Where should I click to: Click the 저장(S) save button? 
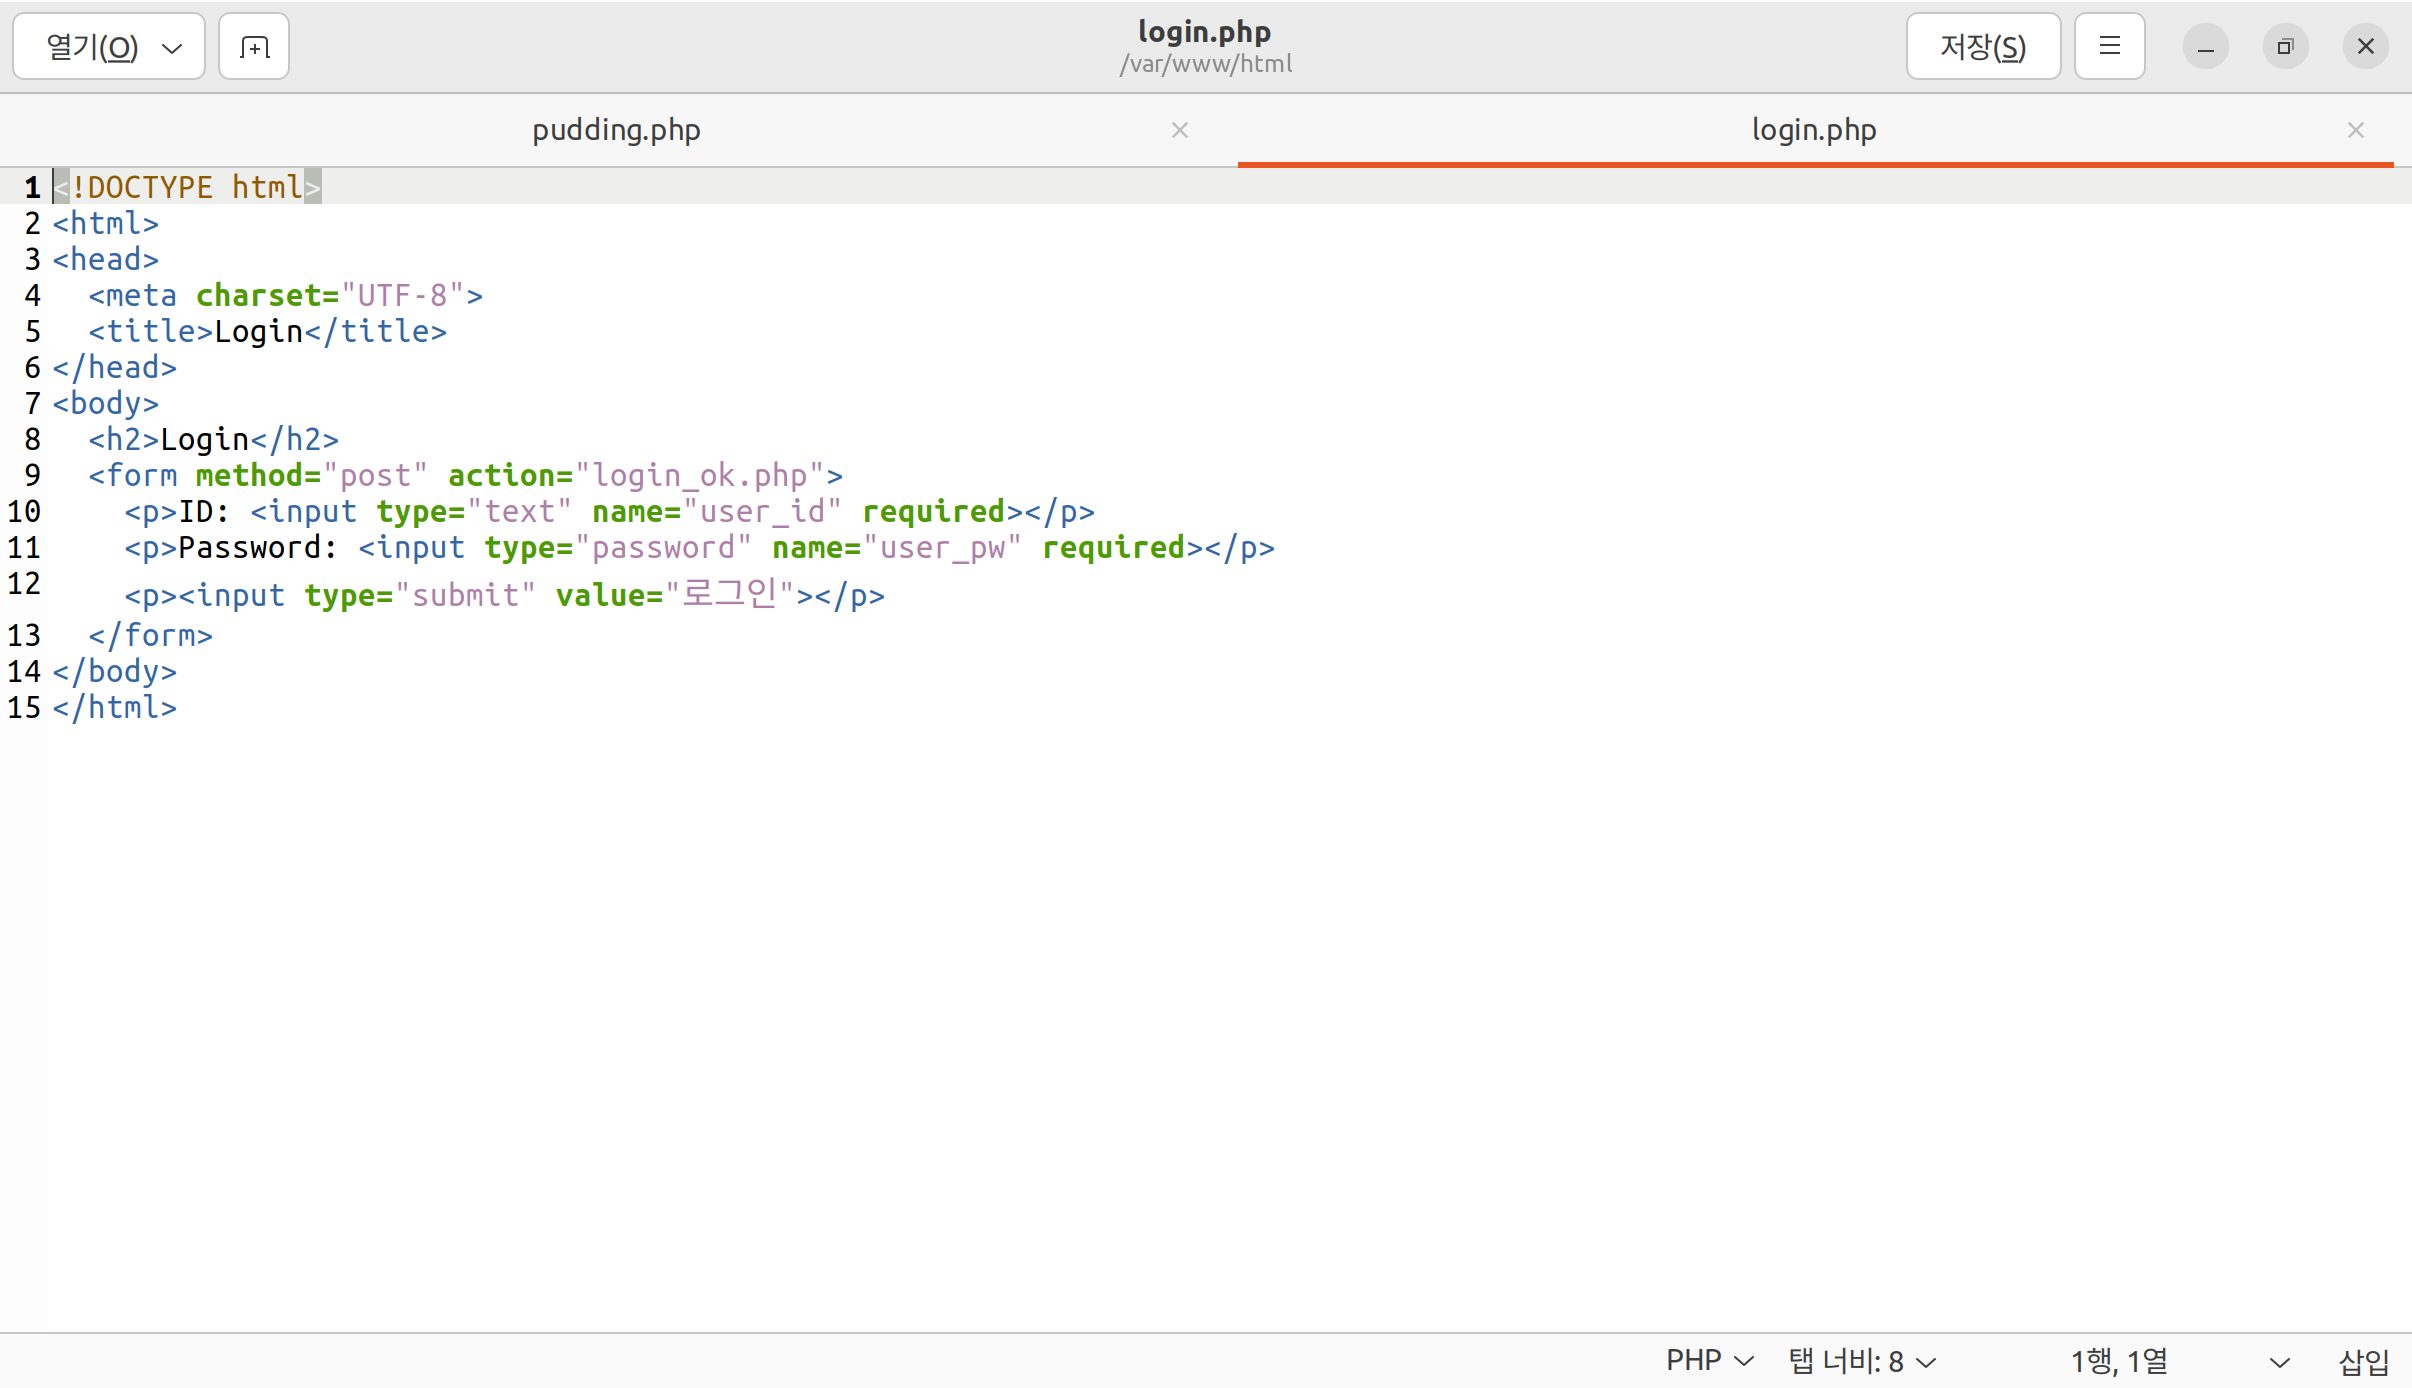tap(1982, 47)
